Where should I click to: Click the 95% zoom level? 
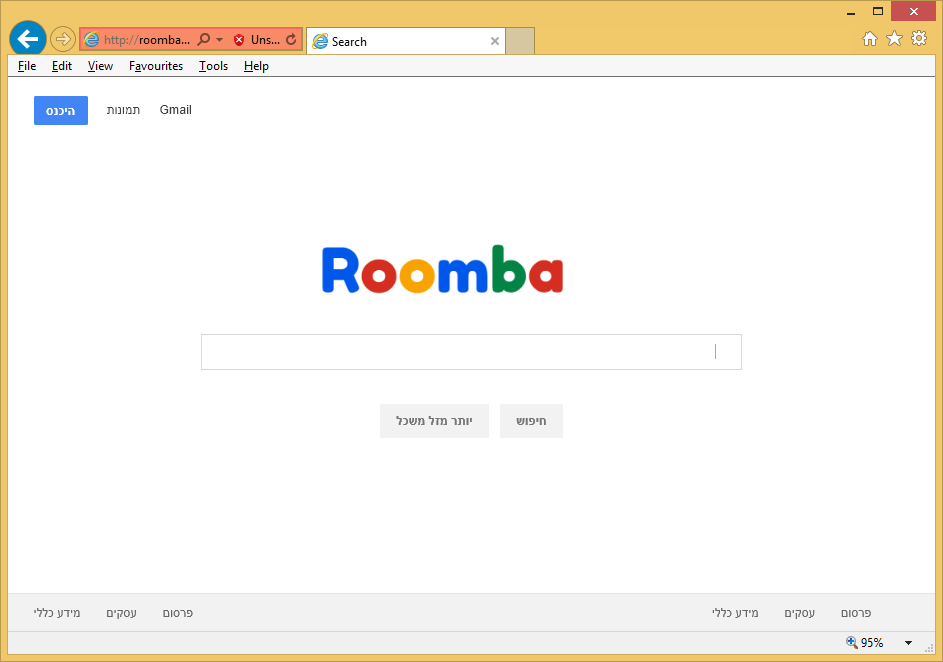pyautogui.click(x=872, y=643)
